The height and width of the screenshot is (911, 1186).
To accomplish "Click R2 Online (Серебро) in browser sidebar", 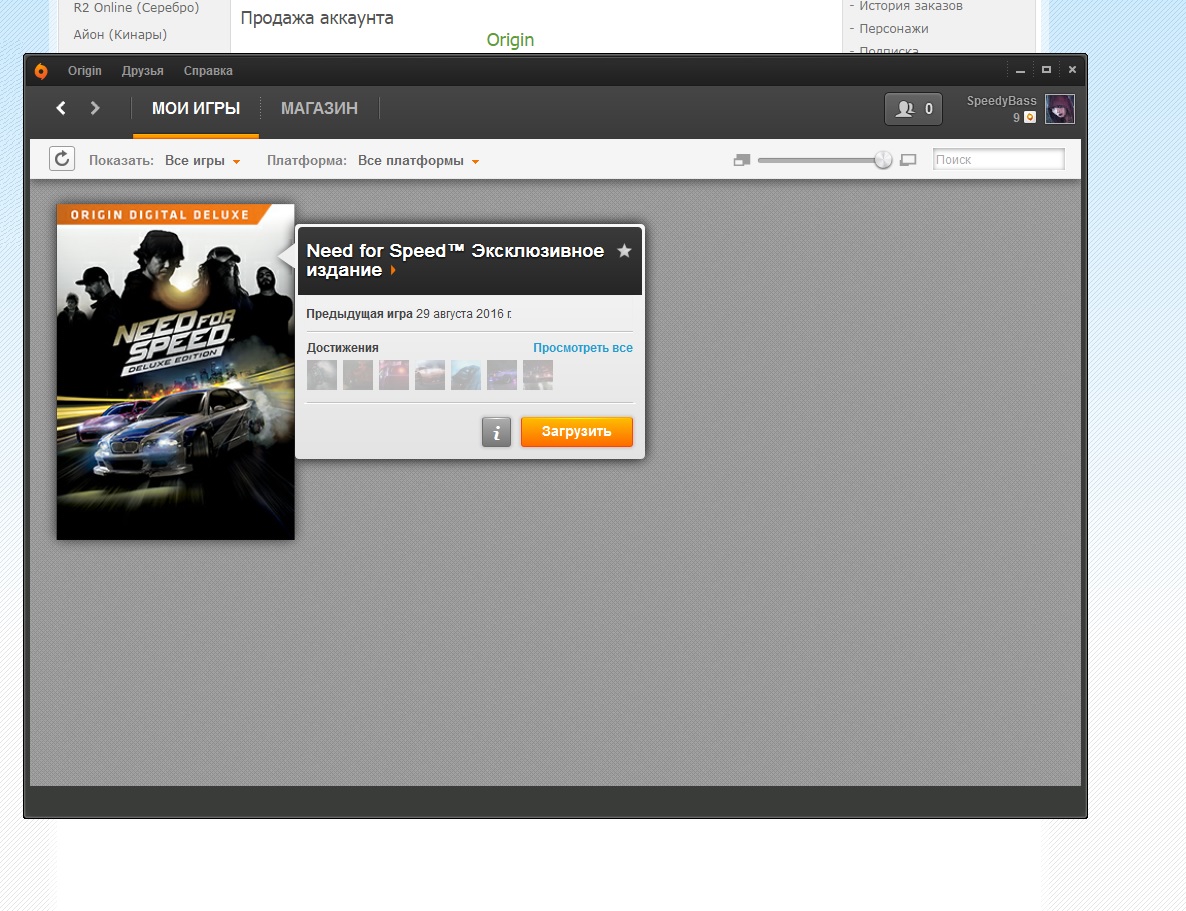I will pos(136,8).
